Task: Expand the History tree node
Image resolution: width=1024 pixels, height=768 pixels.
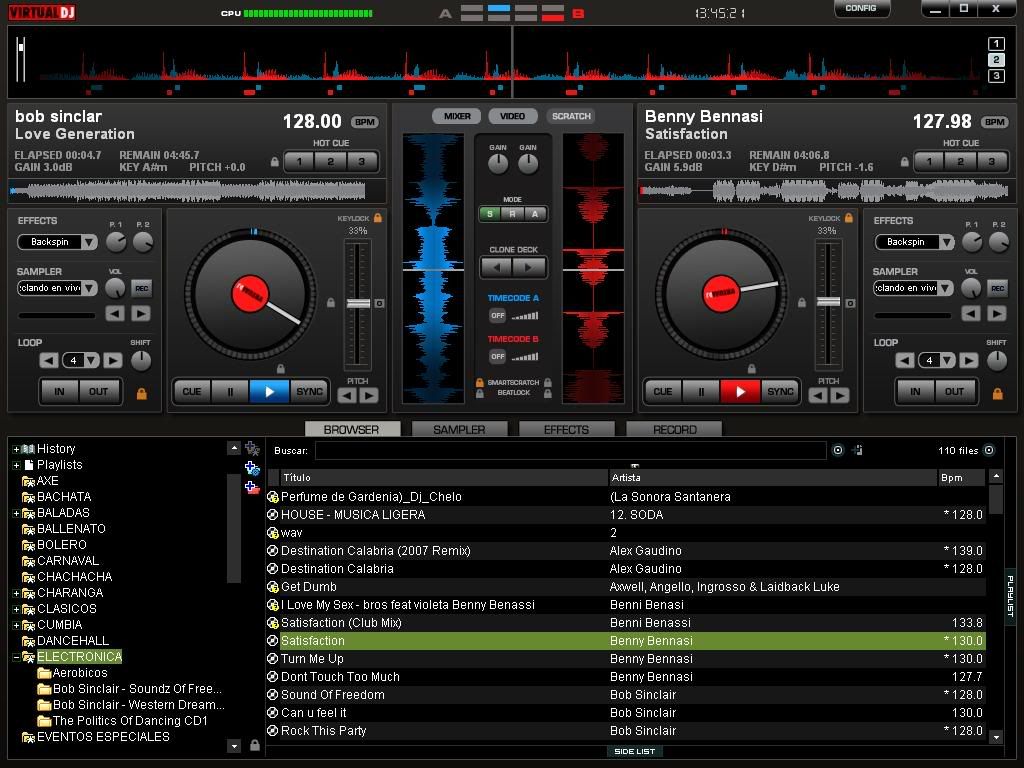Action: (x=16, y=449)
